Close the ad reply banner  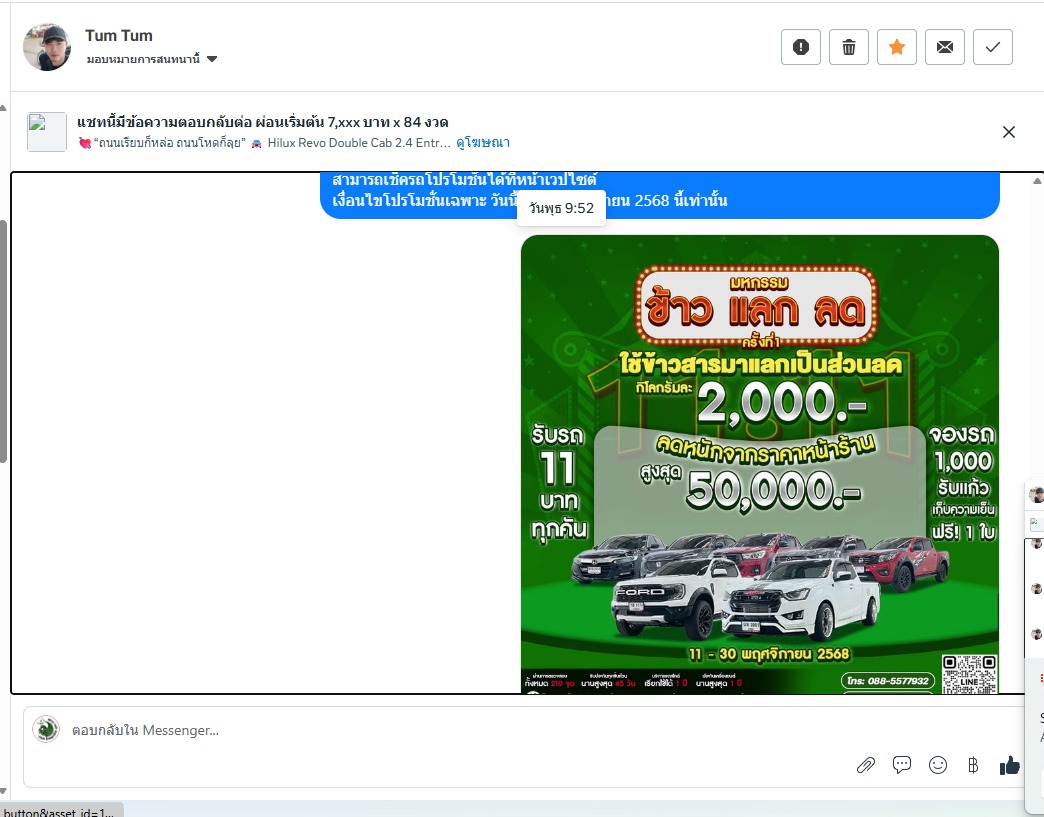click(1009, 132)
